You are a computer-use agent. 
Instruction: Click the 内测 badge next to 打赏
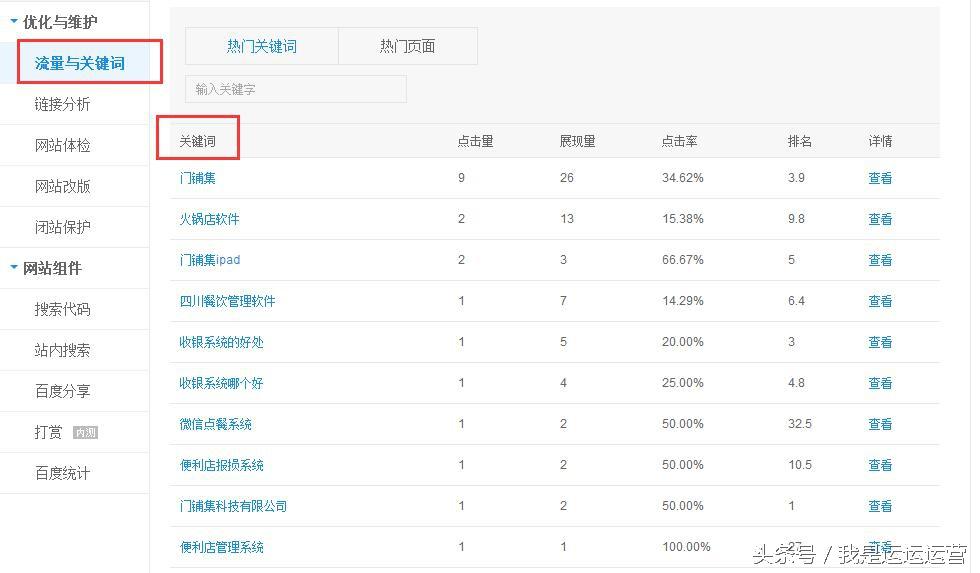(86, 432)
